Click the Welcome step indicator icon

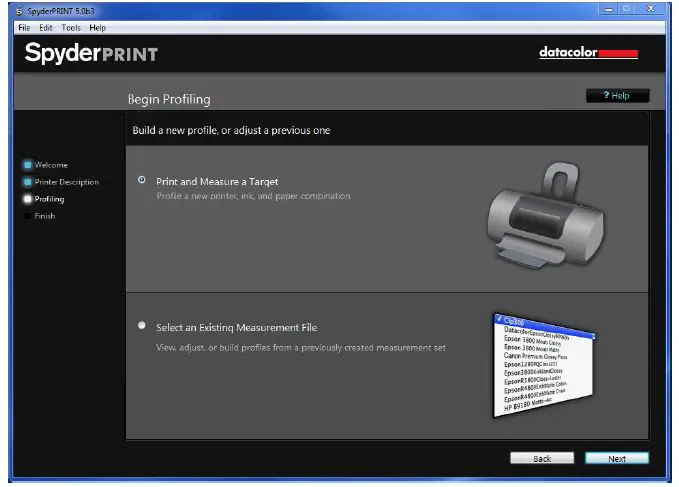[x=28, y=165]
